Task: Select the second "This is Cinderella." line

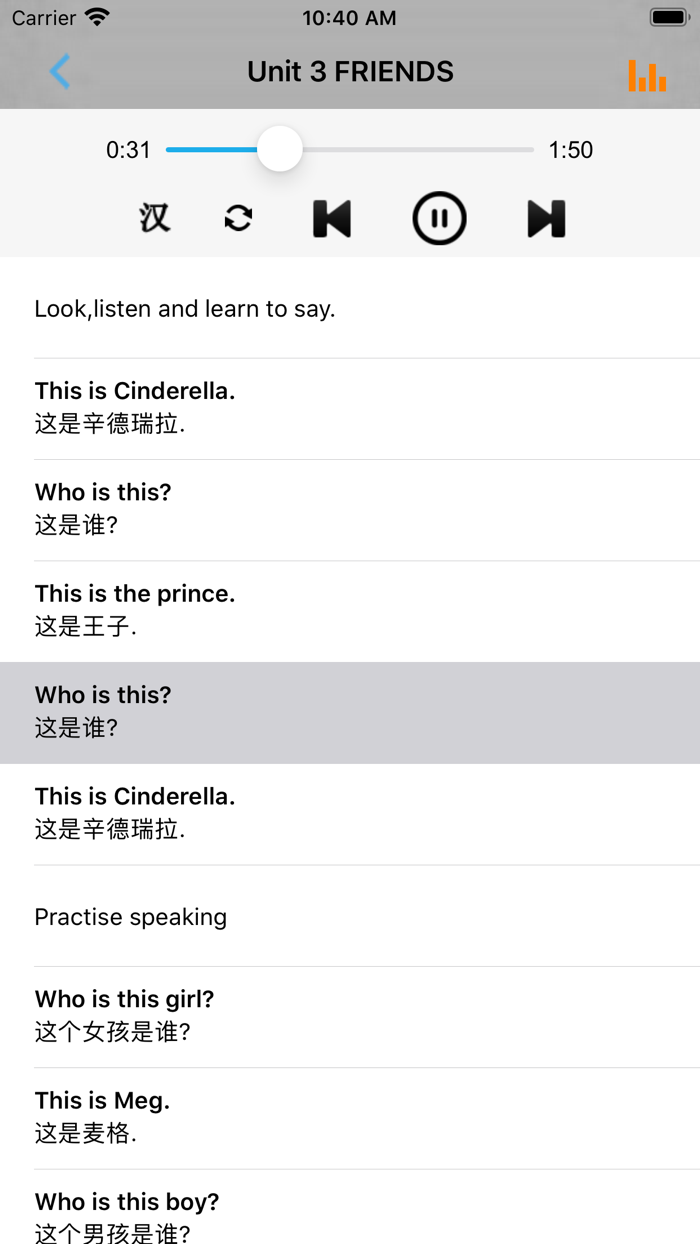Action: point(350,813)
